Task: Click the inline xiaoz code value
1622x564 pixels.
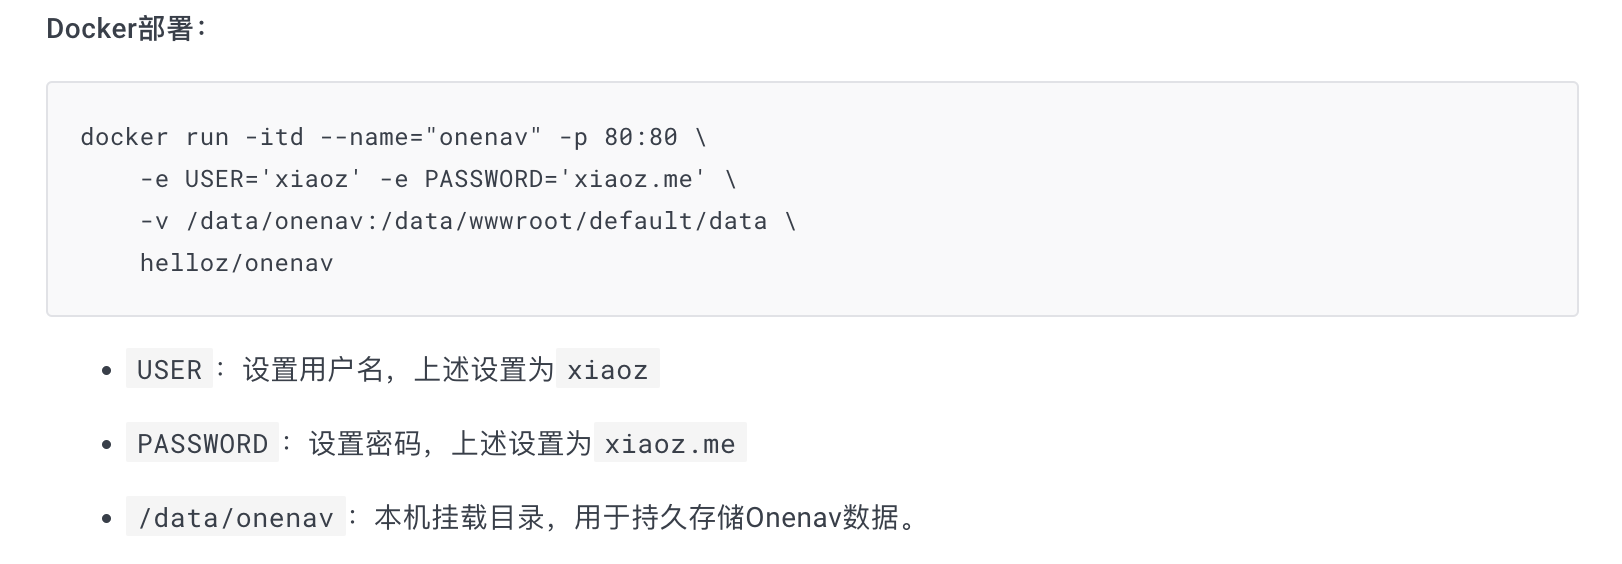Action: [x=607, y=370]
